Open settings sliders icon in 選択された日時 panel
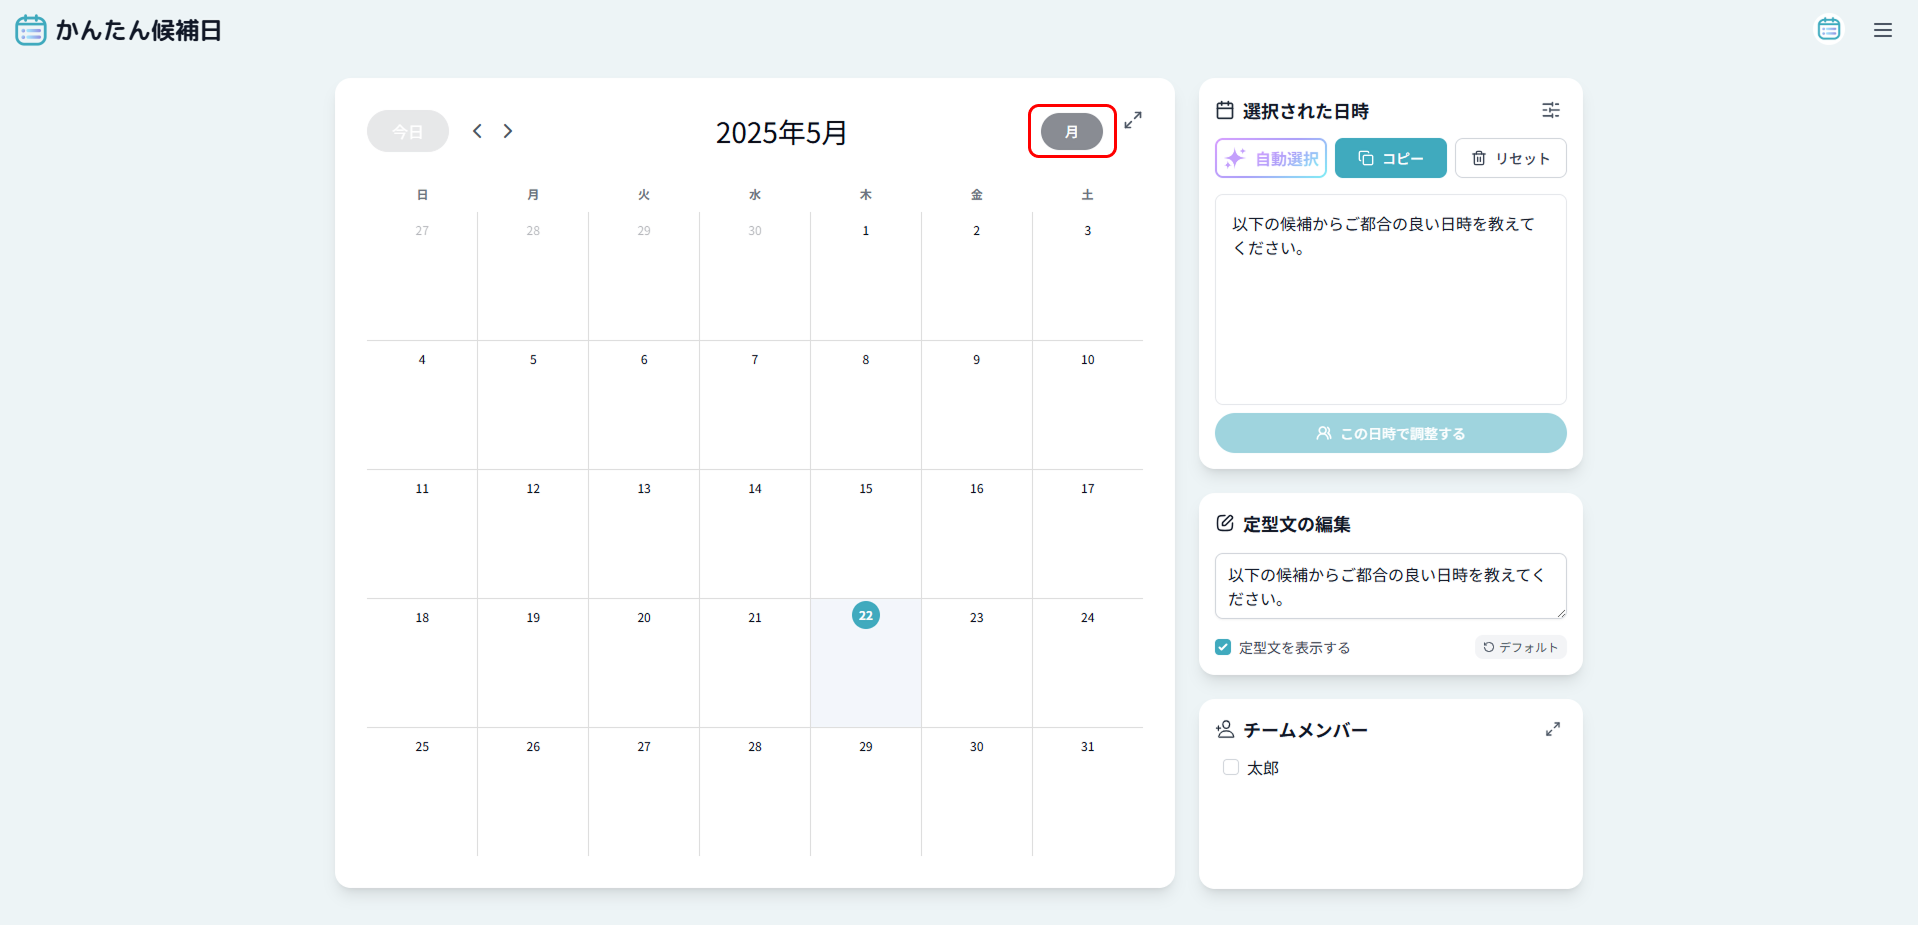1918x925 pixels. (x=1550, y=110)
